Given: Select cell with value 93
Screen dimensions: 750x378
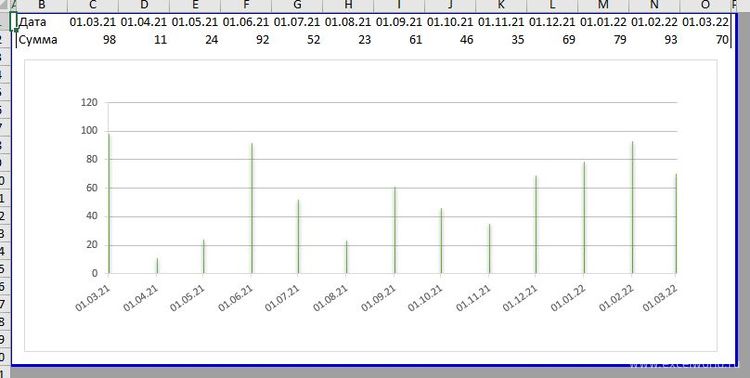Looking at the screenshot, I should pyautogui.click(x=654, y=39).
